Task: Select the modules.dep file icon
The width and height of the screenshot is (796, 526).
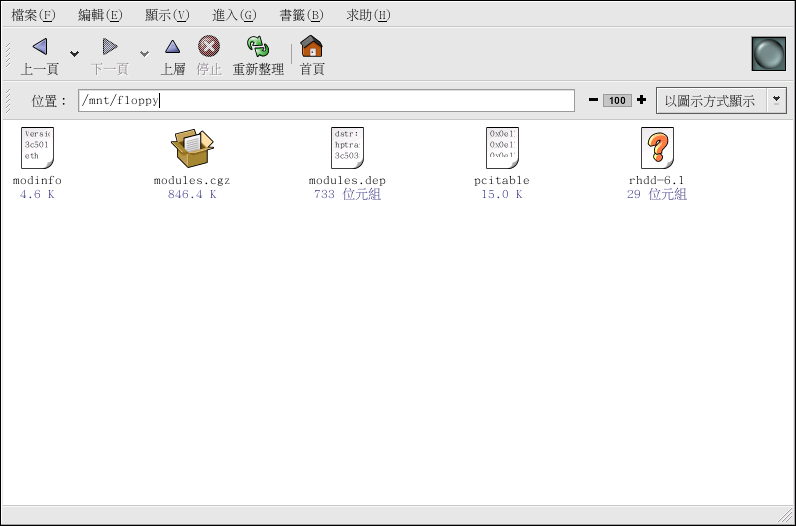Action: coord(347,148)
